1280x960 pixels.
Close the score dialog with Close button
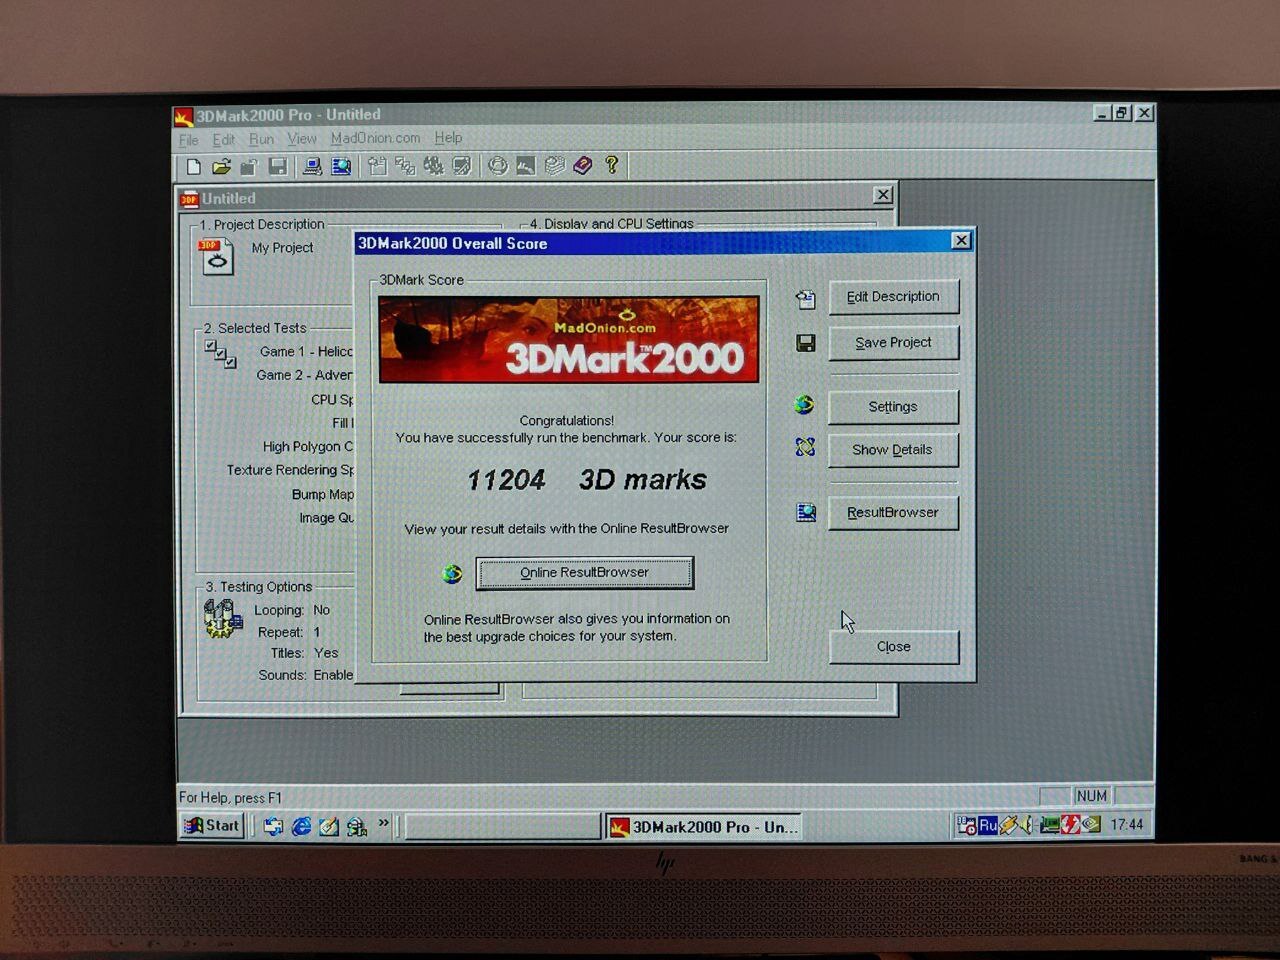point(893,647)
